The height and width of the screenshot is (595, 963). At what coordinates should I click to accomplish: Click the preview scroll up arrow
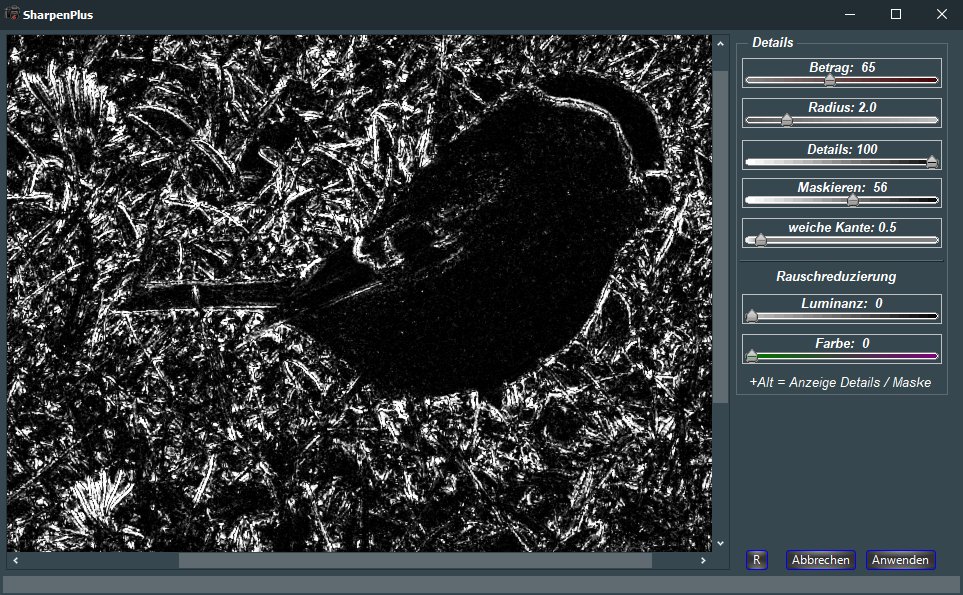pyautogui.click(x=720, y=45)
